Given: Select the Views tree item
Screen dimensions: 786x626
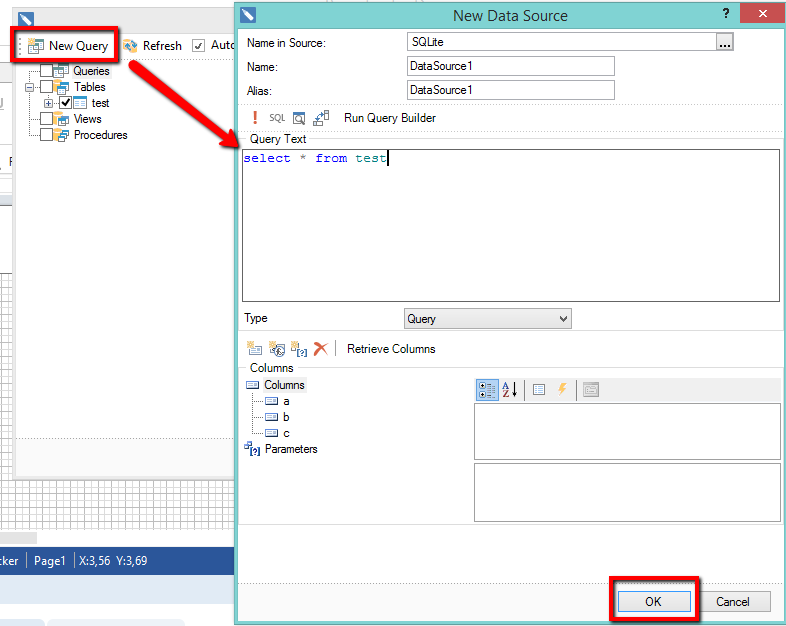Looking at the screenshot, I should (x=88, y=119).
